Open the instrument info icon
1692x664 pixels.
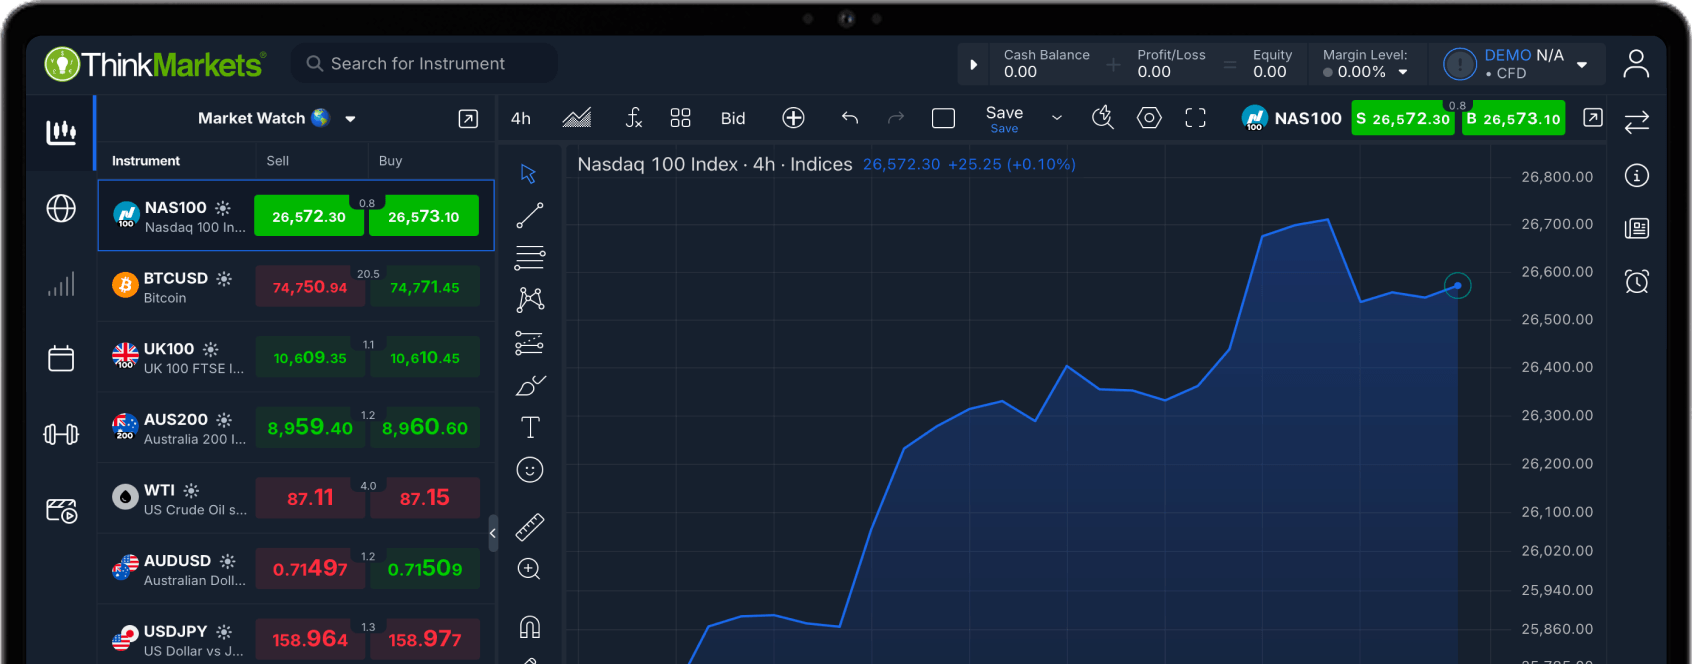1637,176
